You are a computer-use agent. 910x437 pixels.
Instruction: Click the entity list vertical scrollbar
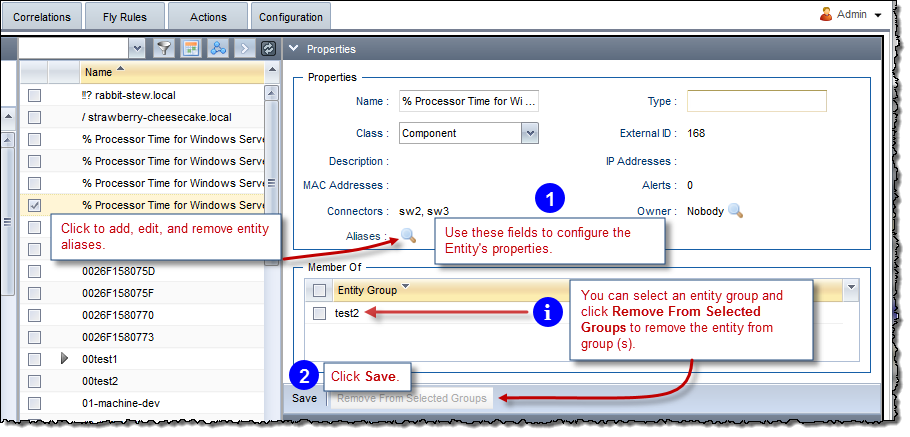(271, 180)
